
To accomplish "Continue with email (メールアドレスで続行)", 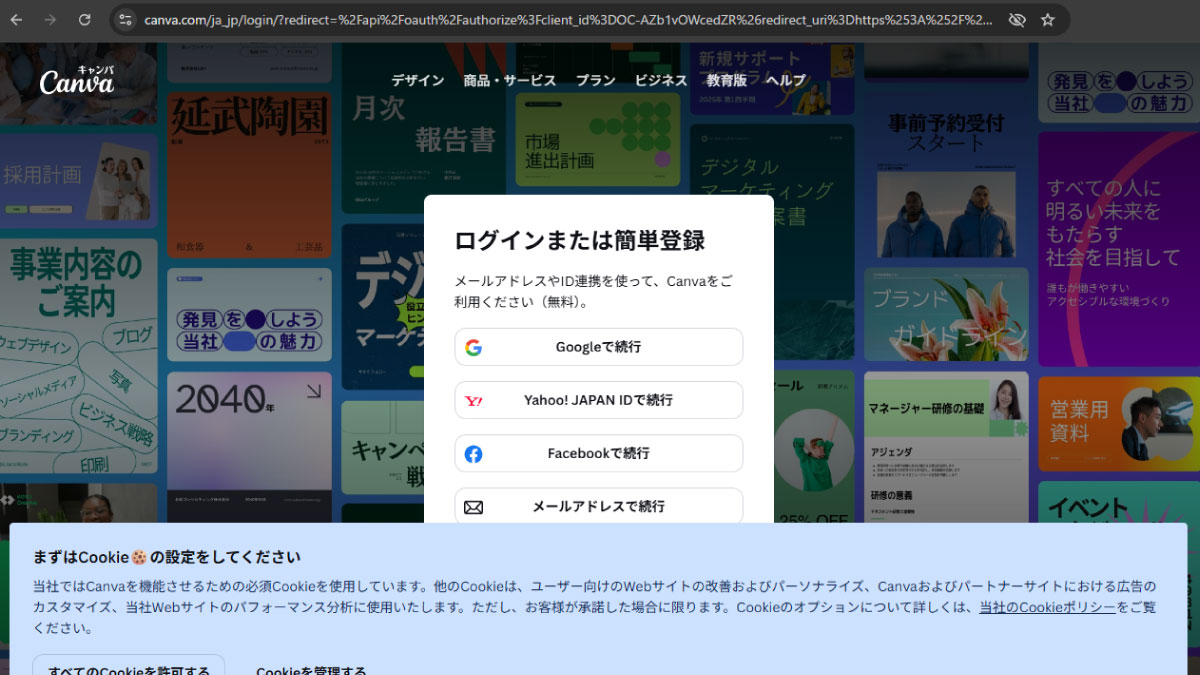I will 599,506.
